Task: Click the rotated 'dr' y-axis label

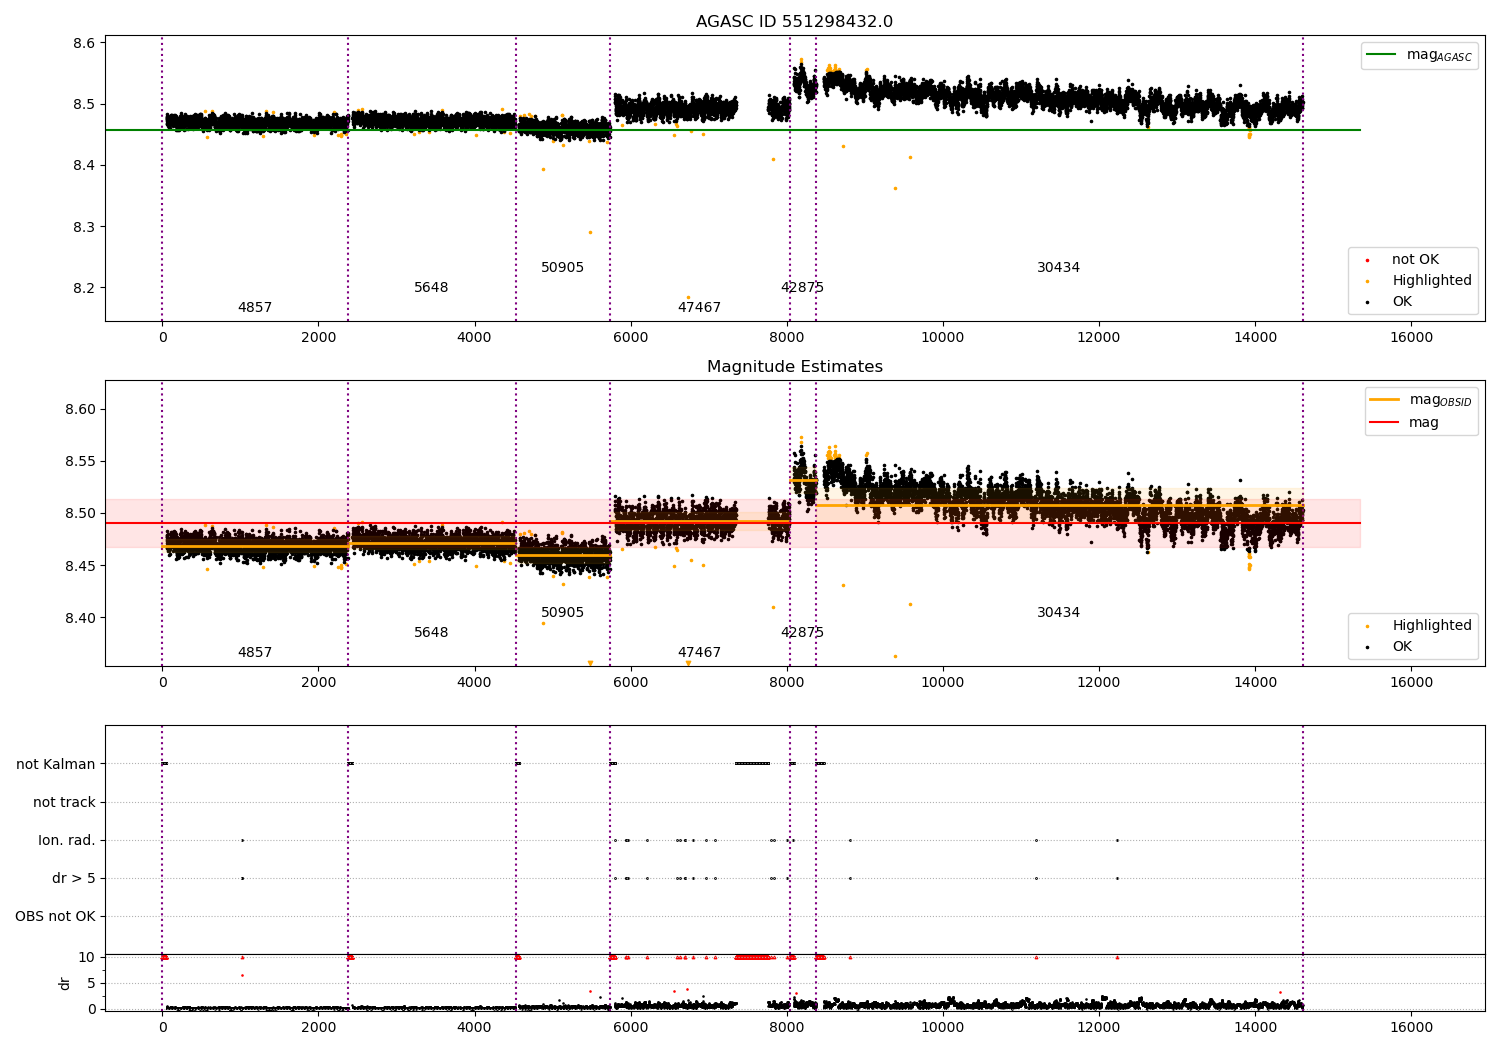Action: (65, 983)
